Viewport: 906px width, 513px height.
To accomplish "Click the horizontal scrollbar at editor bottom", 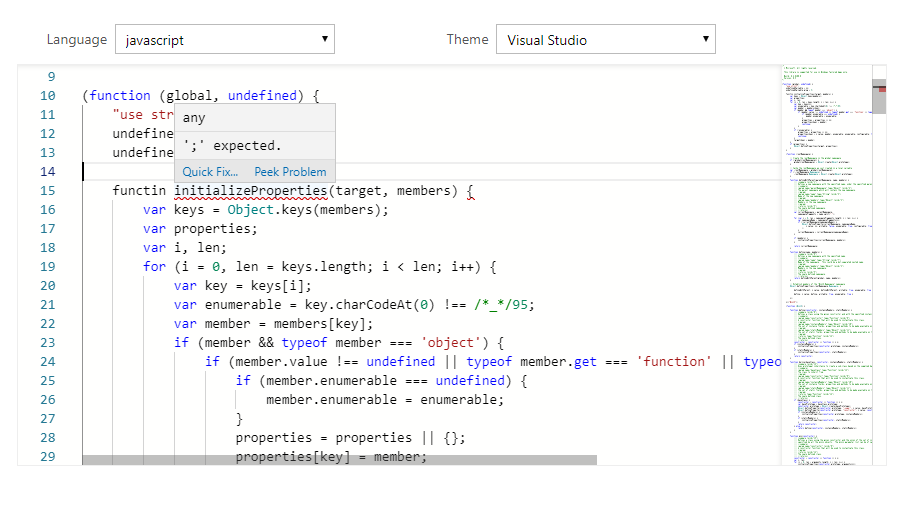I will [339, 460].
